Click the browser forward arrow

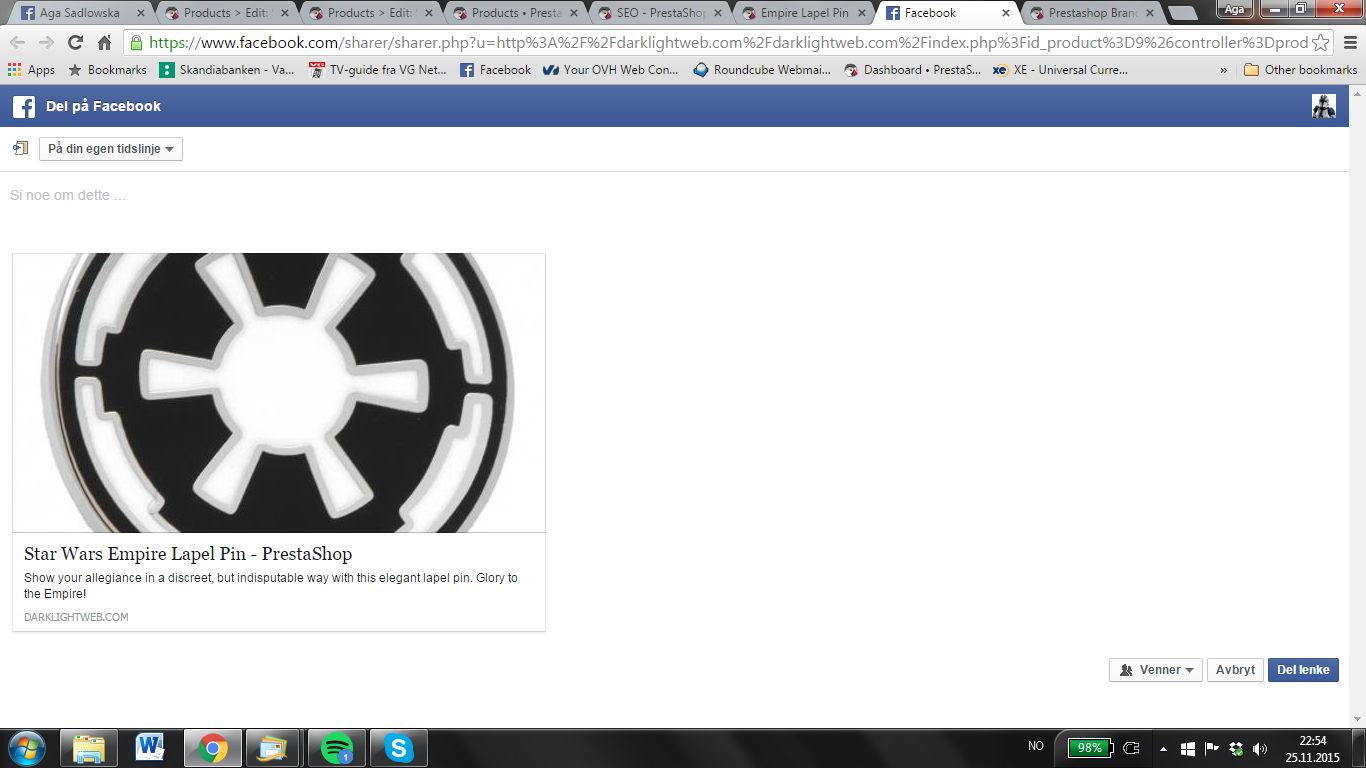pos(46,43)
